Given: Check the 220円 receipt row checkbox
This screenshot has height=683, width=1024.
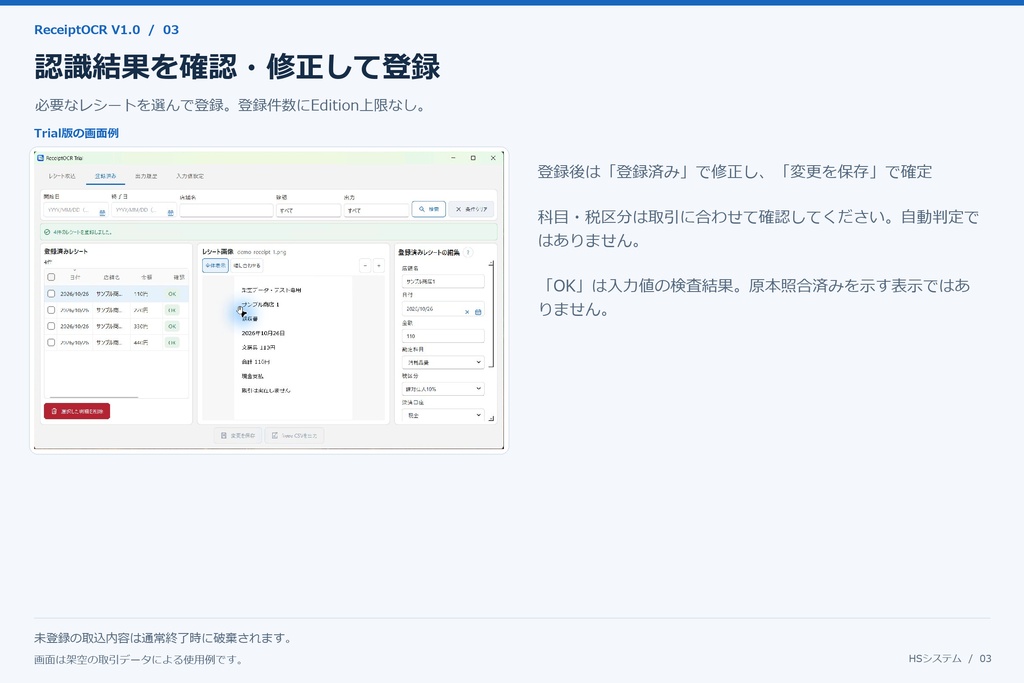Looking at the screenshot, I should click(x=51, y=310).
